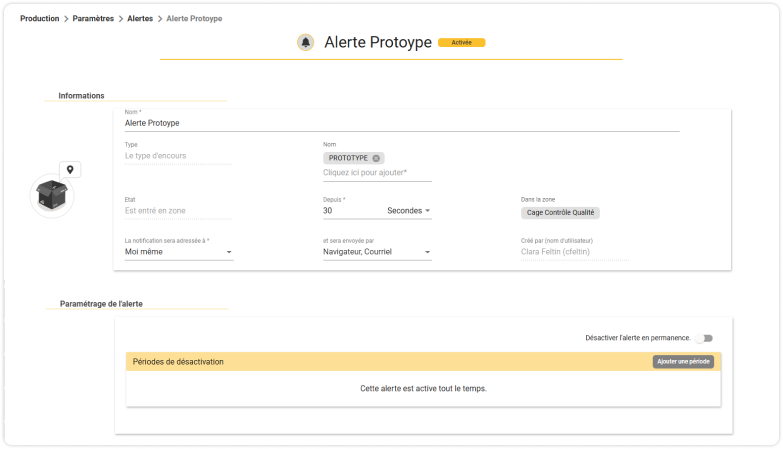Click the 'Alerte Protoype' breadcrumb item
Screen dimensions: 783x449
(194, 18)
